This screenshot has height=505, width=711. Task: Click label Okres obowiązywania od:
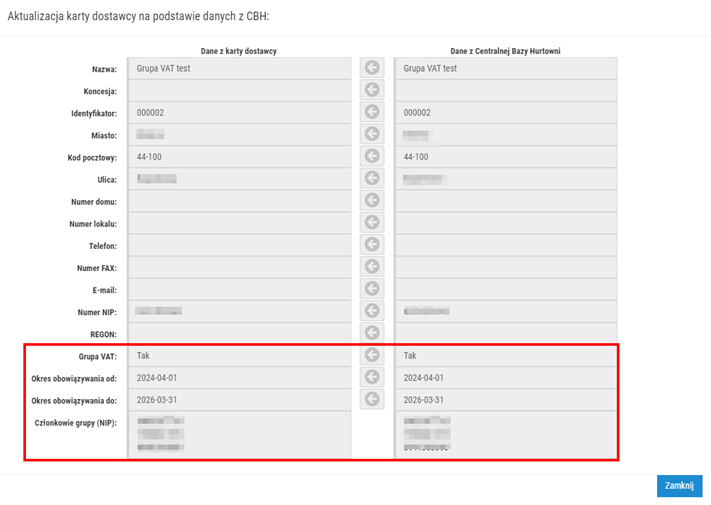pyautogui.click(x=74, y=379)
